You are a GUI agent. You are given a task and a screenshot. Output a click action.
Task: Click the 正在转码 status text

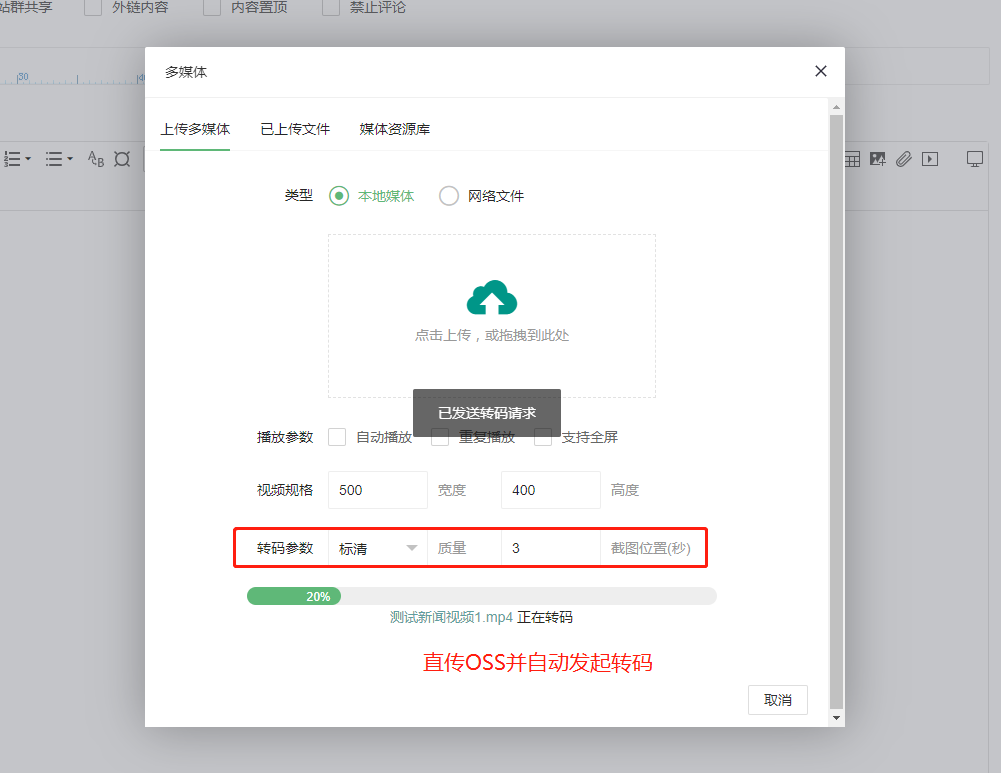pyautogui.click(x=545, y=617)
